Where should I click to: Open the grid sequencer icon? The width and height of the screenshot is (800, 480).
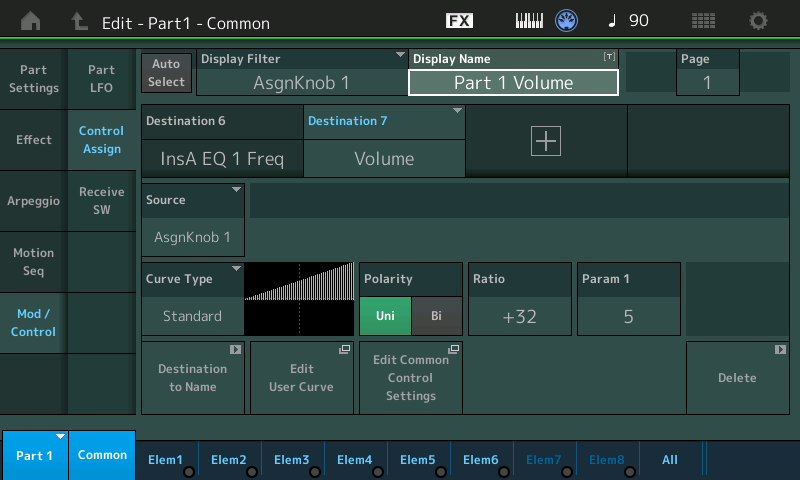703,21
